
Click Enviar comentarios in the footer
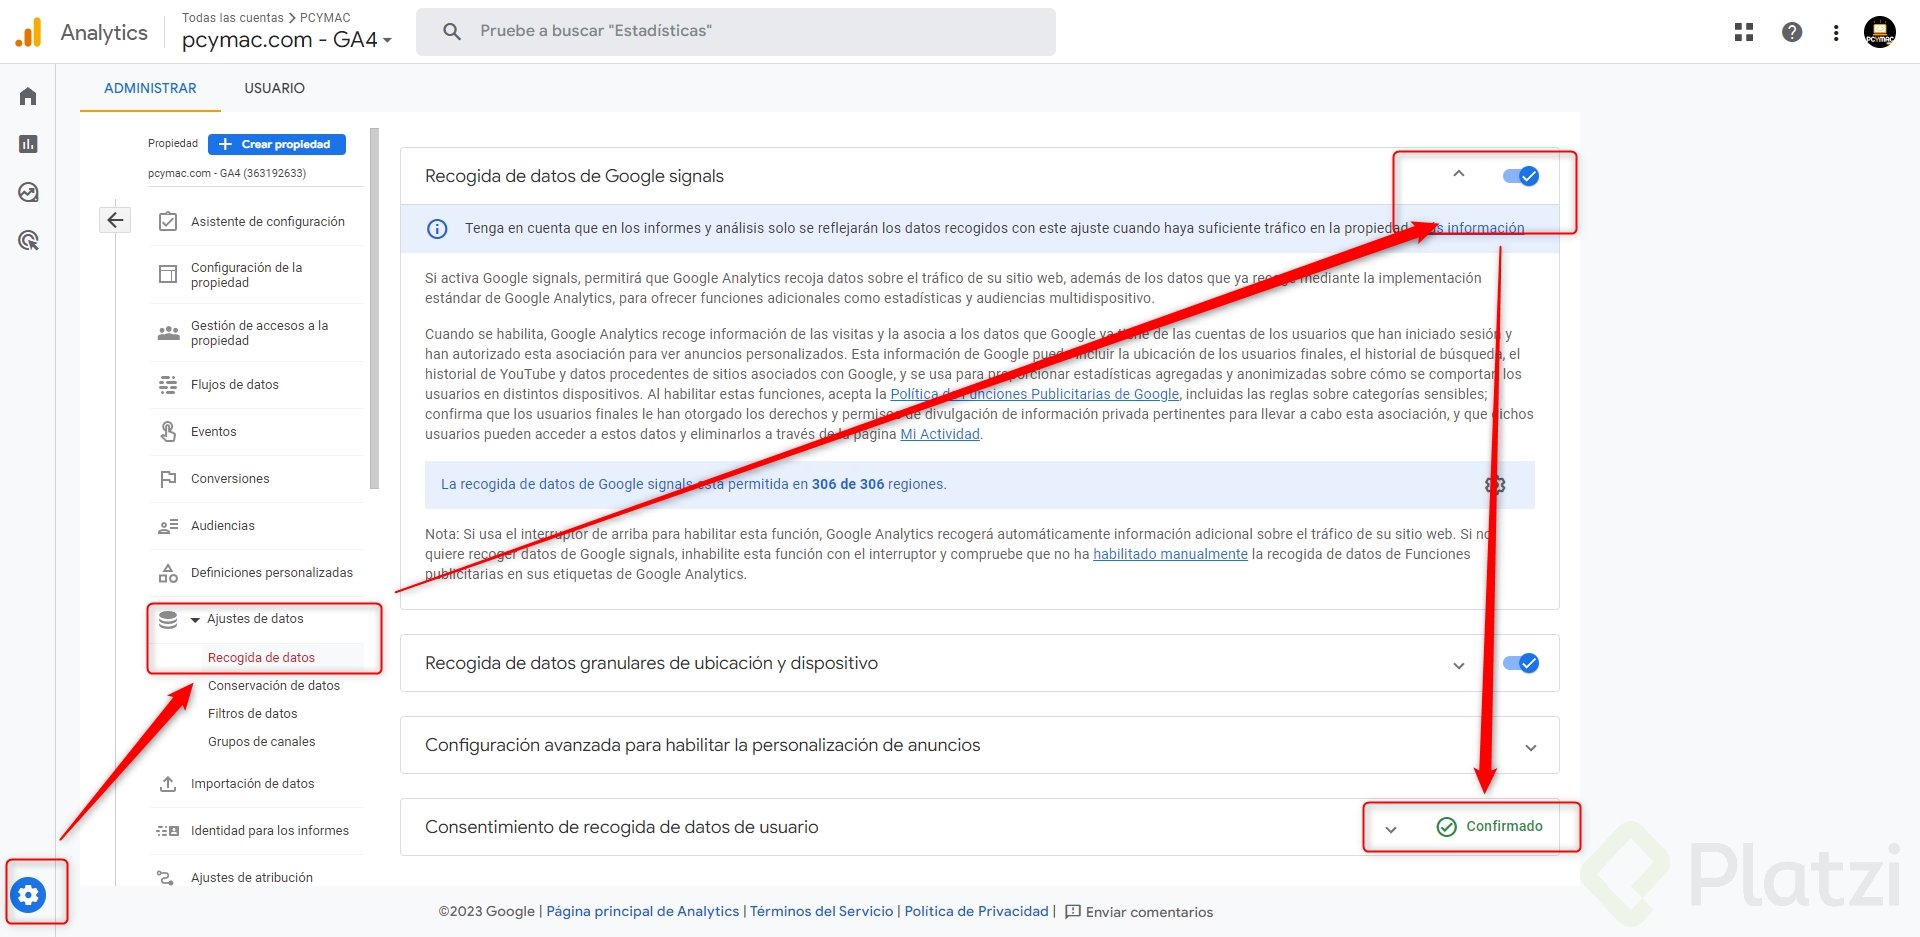(x=1139, y=912)
